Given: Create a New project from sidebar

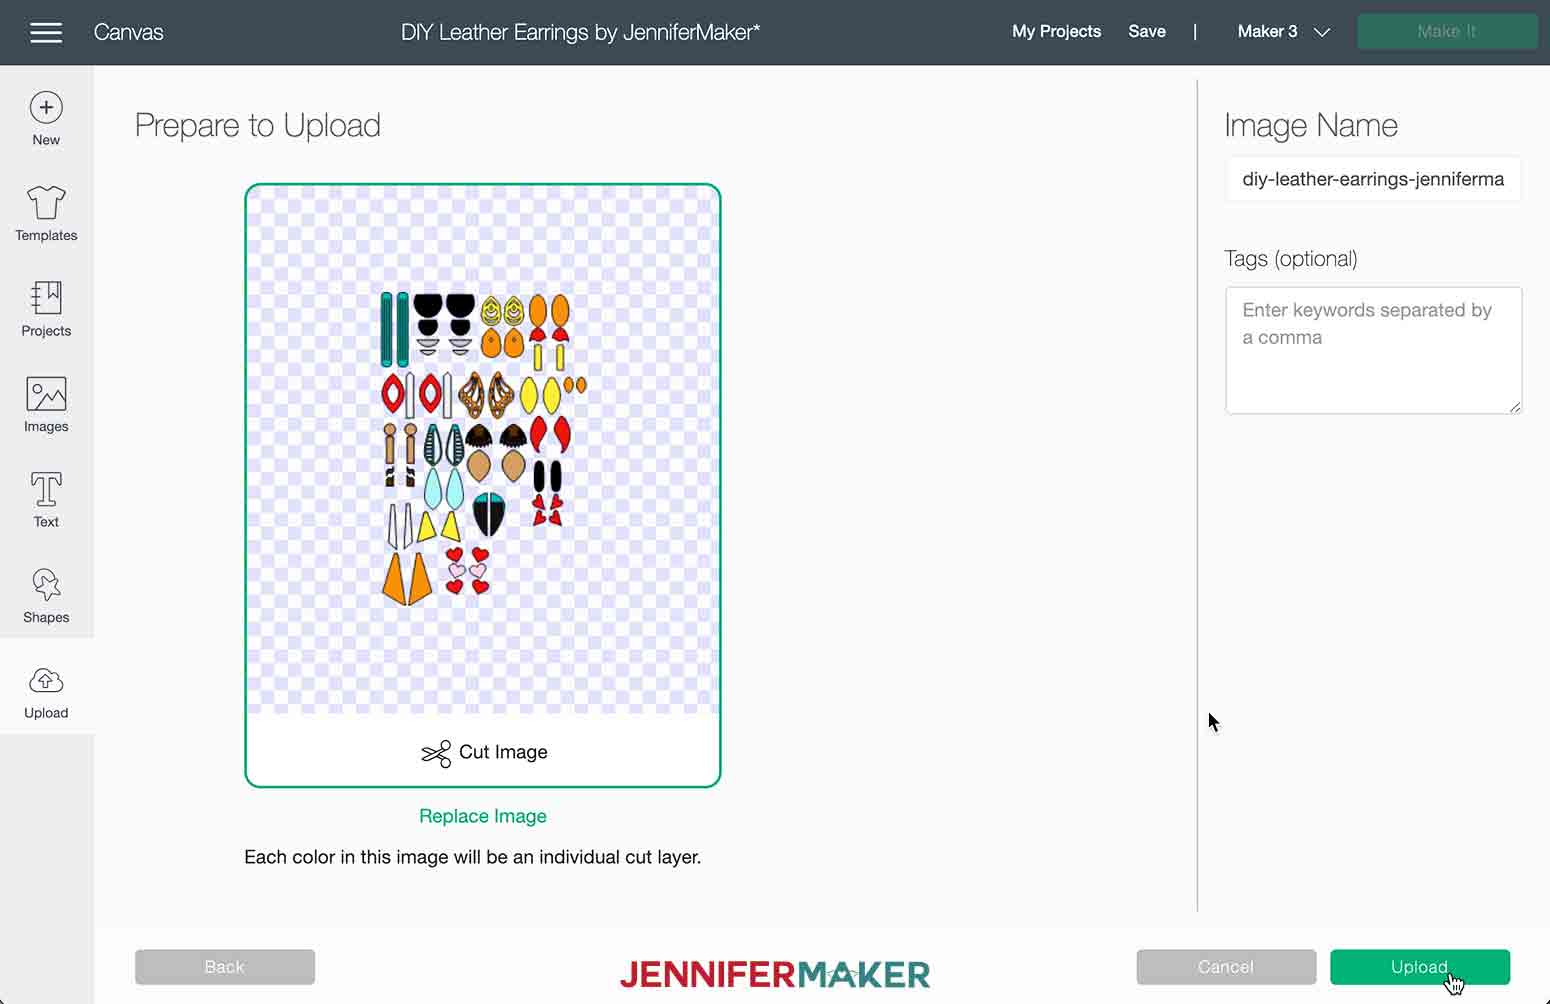Looking at the screenshot, I should [46, 119].
